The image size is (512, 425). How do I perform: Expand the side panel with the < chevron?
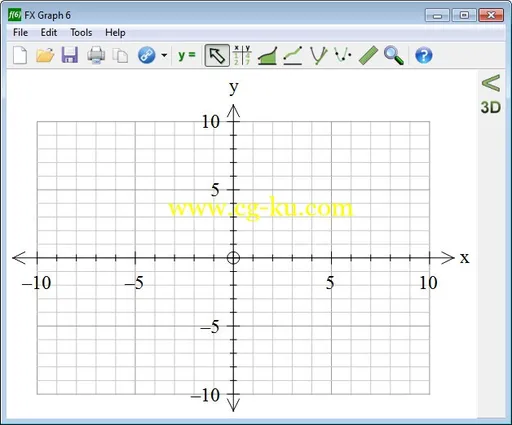click(x=491, y=83)
